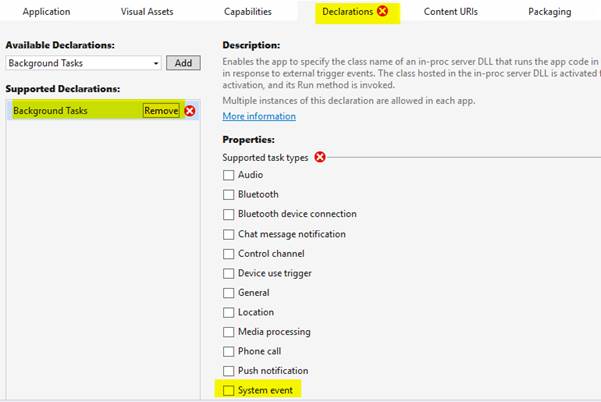Screen dimensions: 601x402
Task: Open the More information link
Action: [x=259, y=116]
